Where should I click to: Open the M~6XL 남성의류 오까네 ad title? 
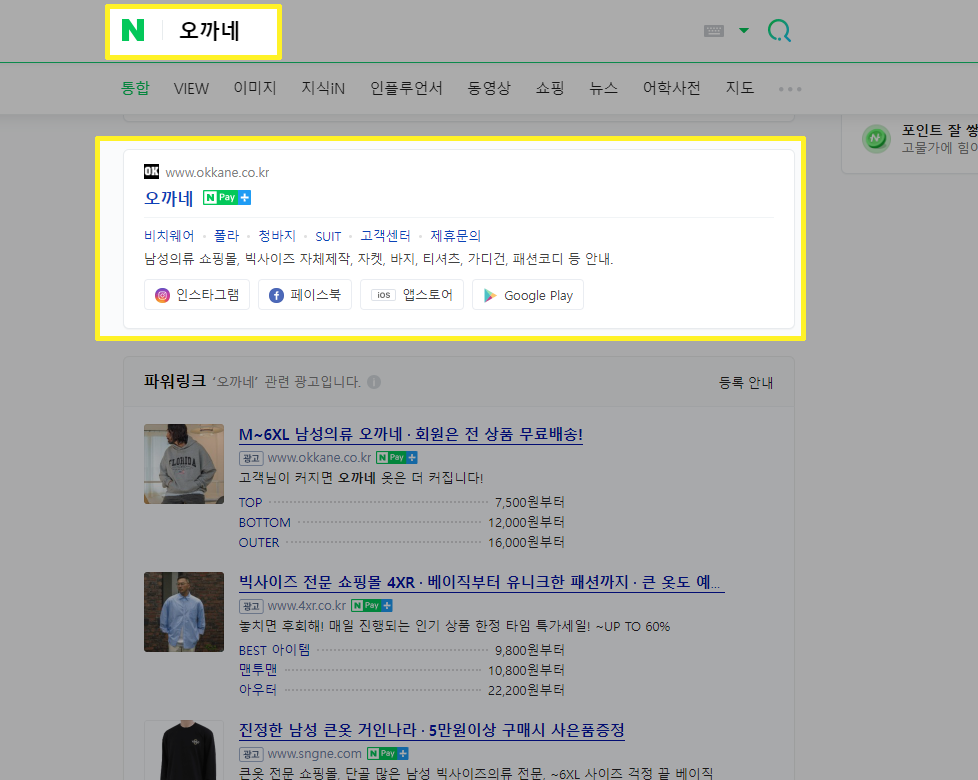point(410,434)
